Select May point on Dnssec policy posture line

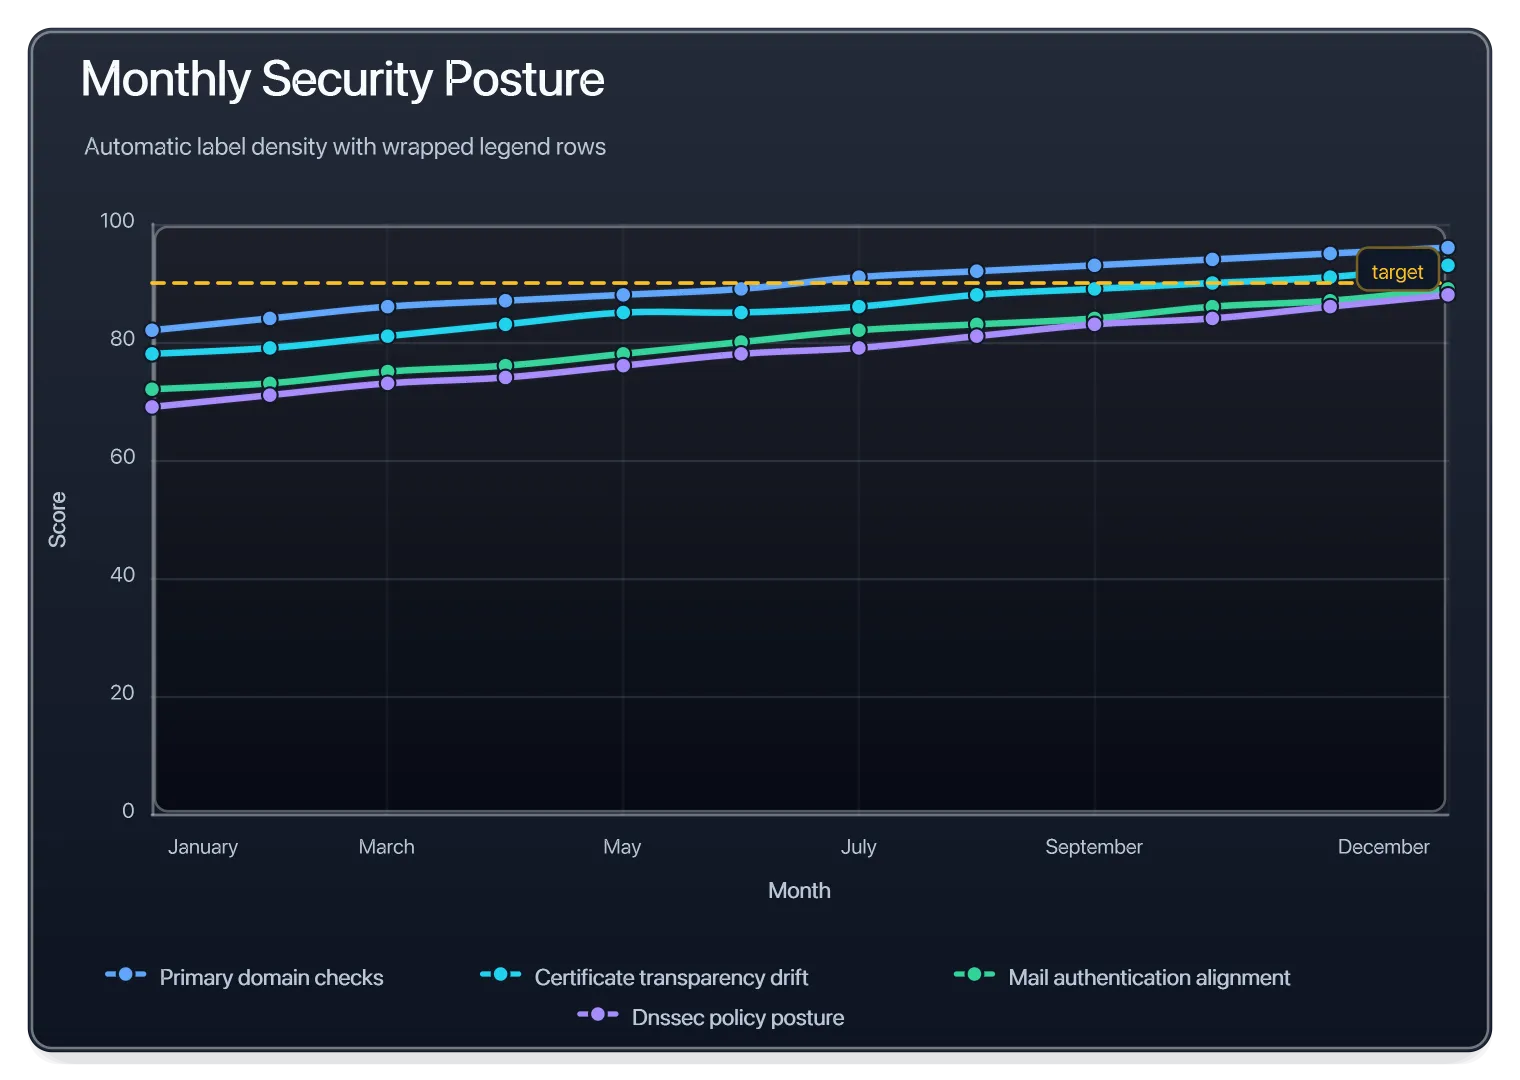(x=623, y=366)
